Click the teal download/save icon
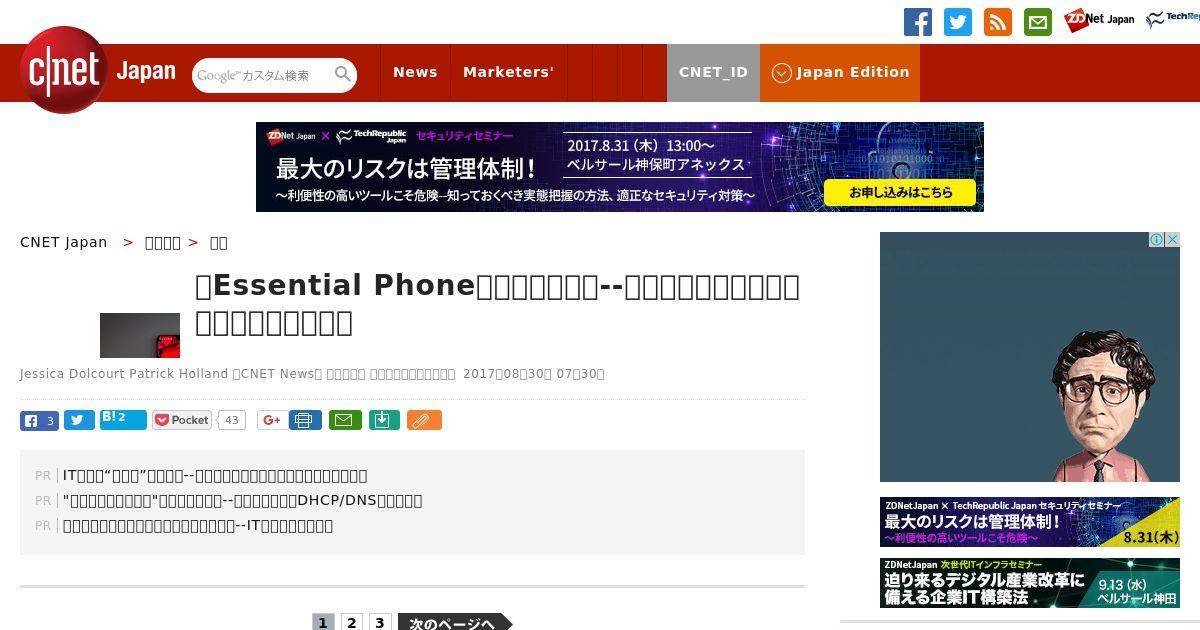The width and height of the screenshot is (1200, 630). click(384, 421)
